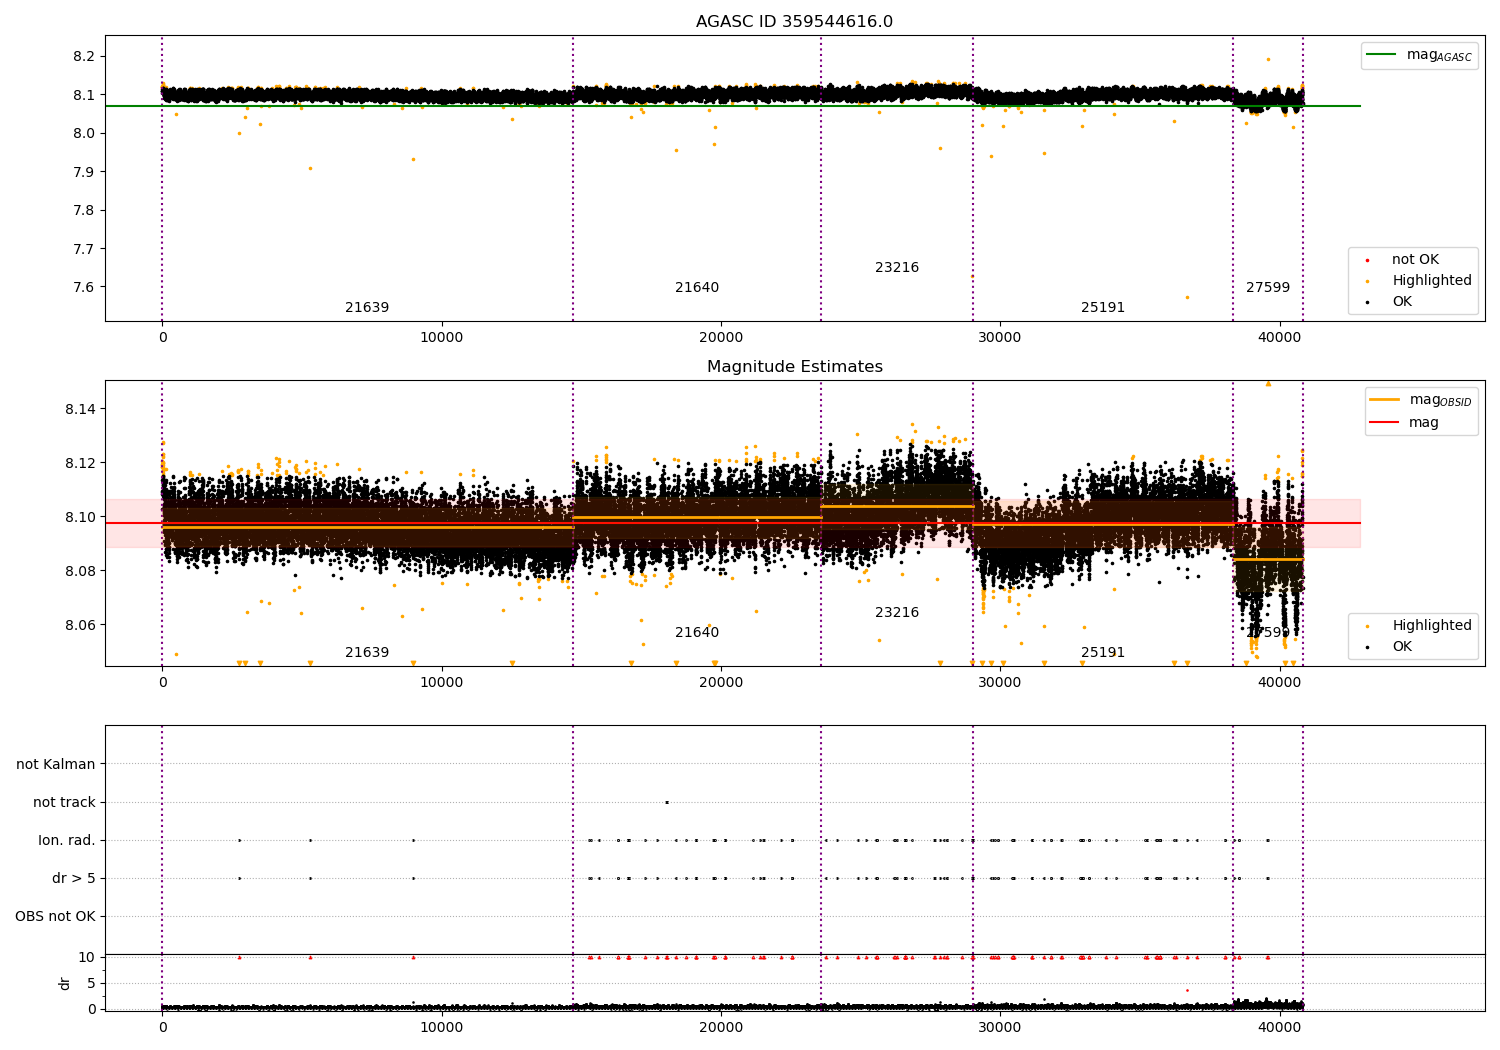Click the 8.12 y-axis tick label
This screenshot has width=1500, height=1050.
(x=80, y=464)
